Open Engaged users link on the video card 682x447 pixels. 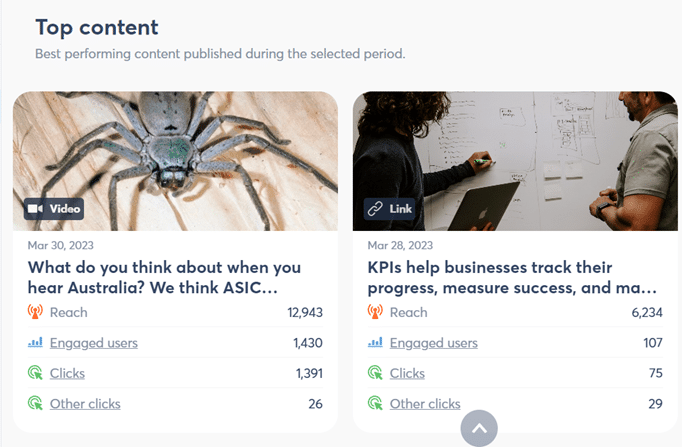pyautogui.click(x=94, y=343)
